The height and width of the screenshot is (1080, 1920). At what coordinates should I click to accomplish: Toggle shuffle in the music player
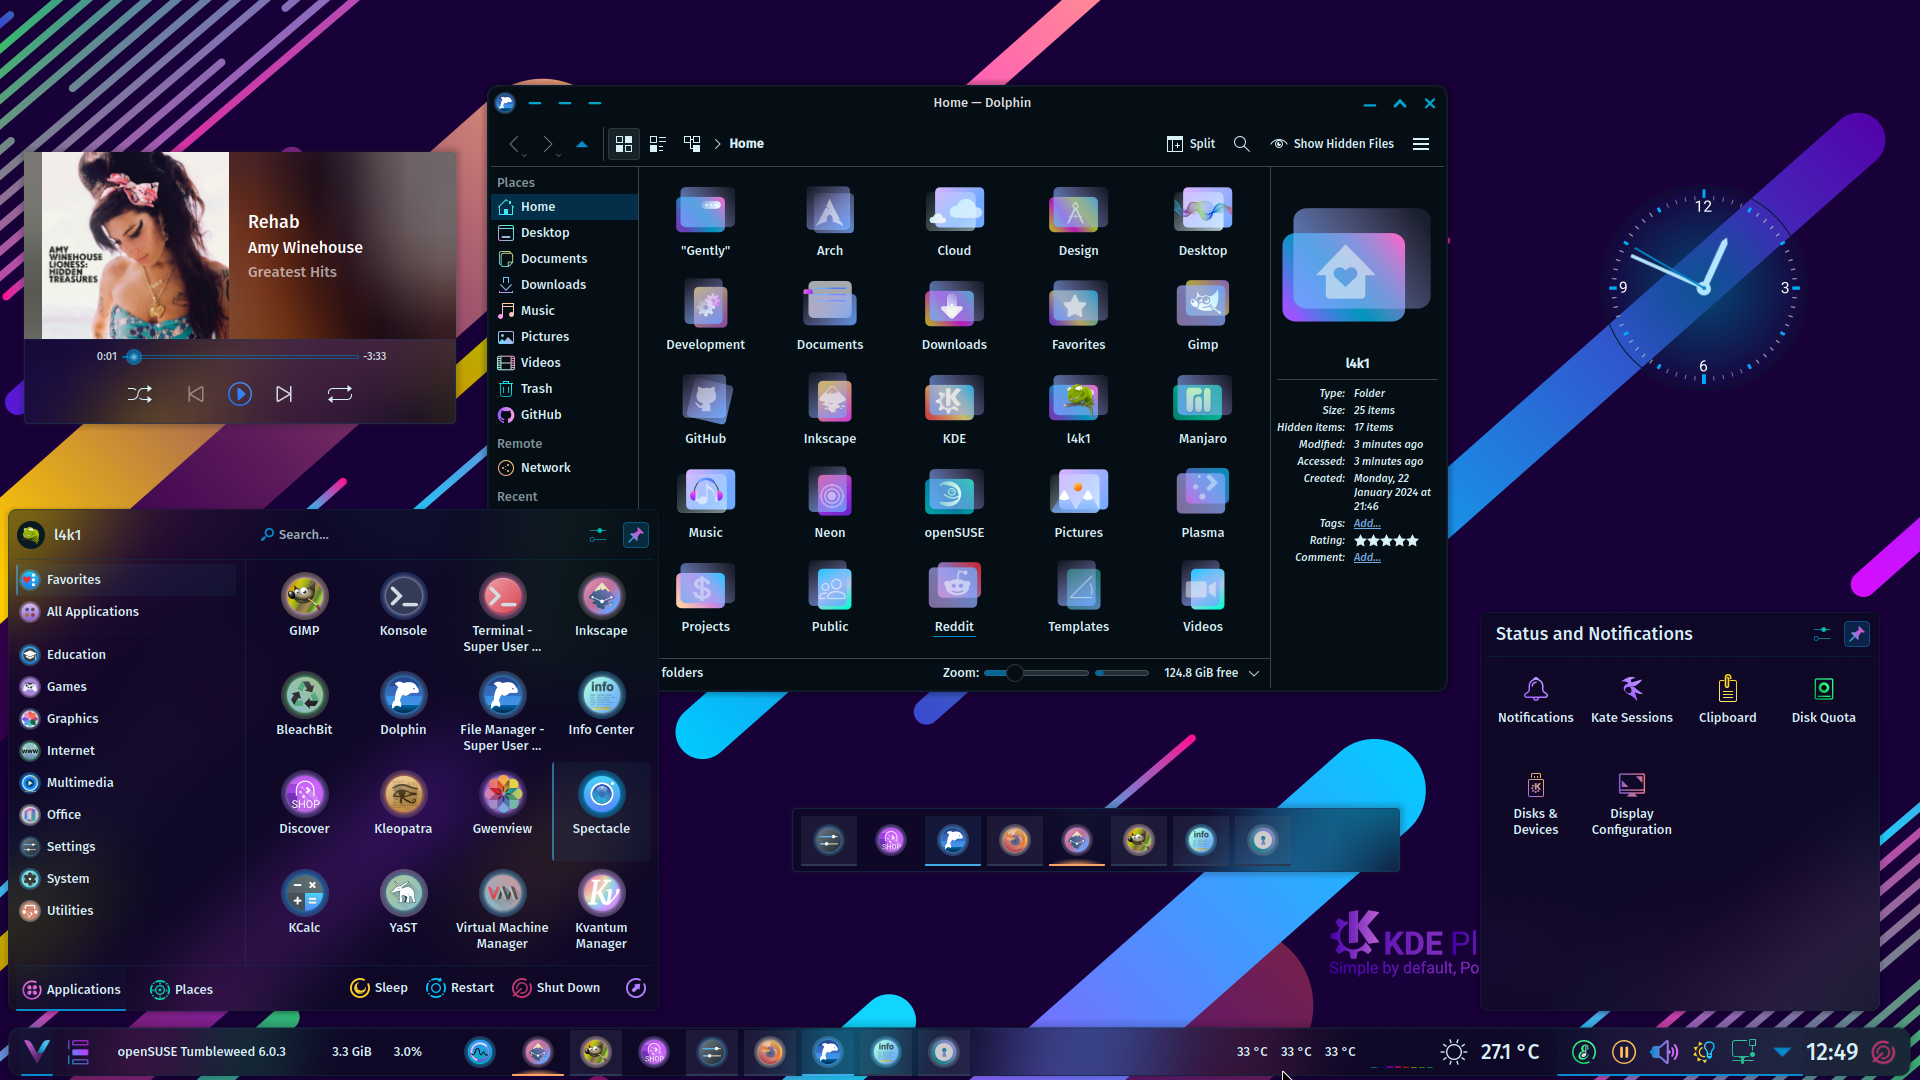140,394
